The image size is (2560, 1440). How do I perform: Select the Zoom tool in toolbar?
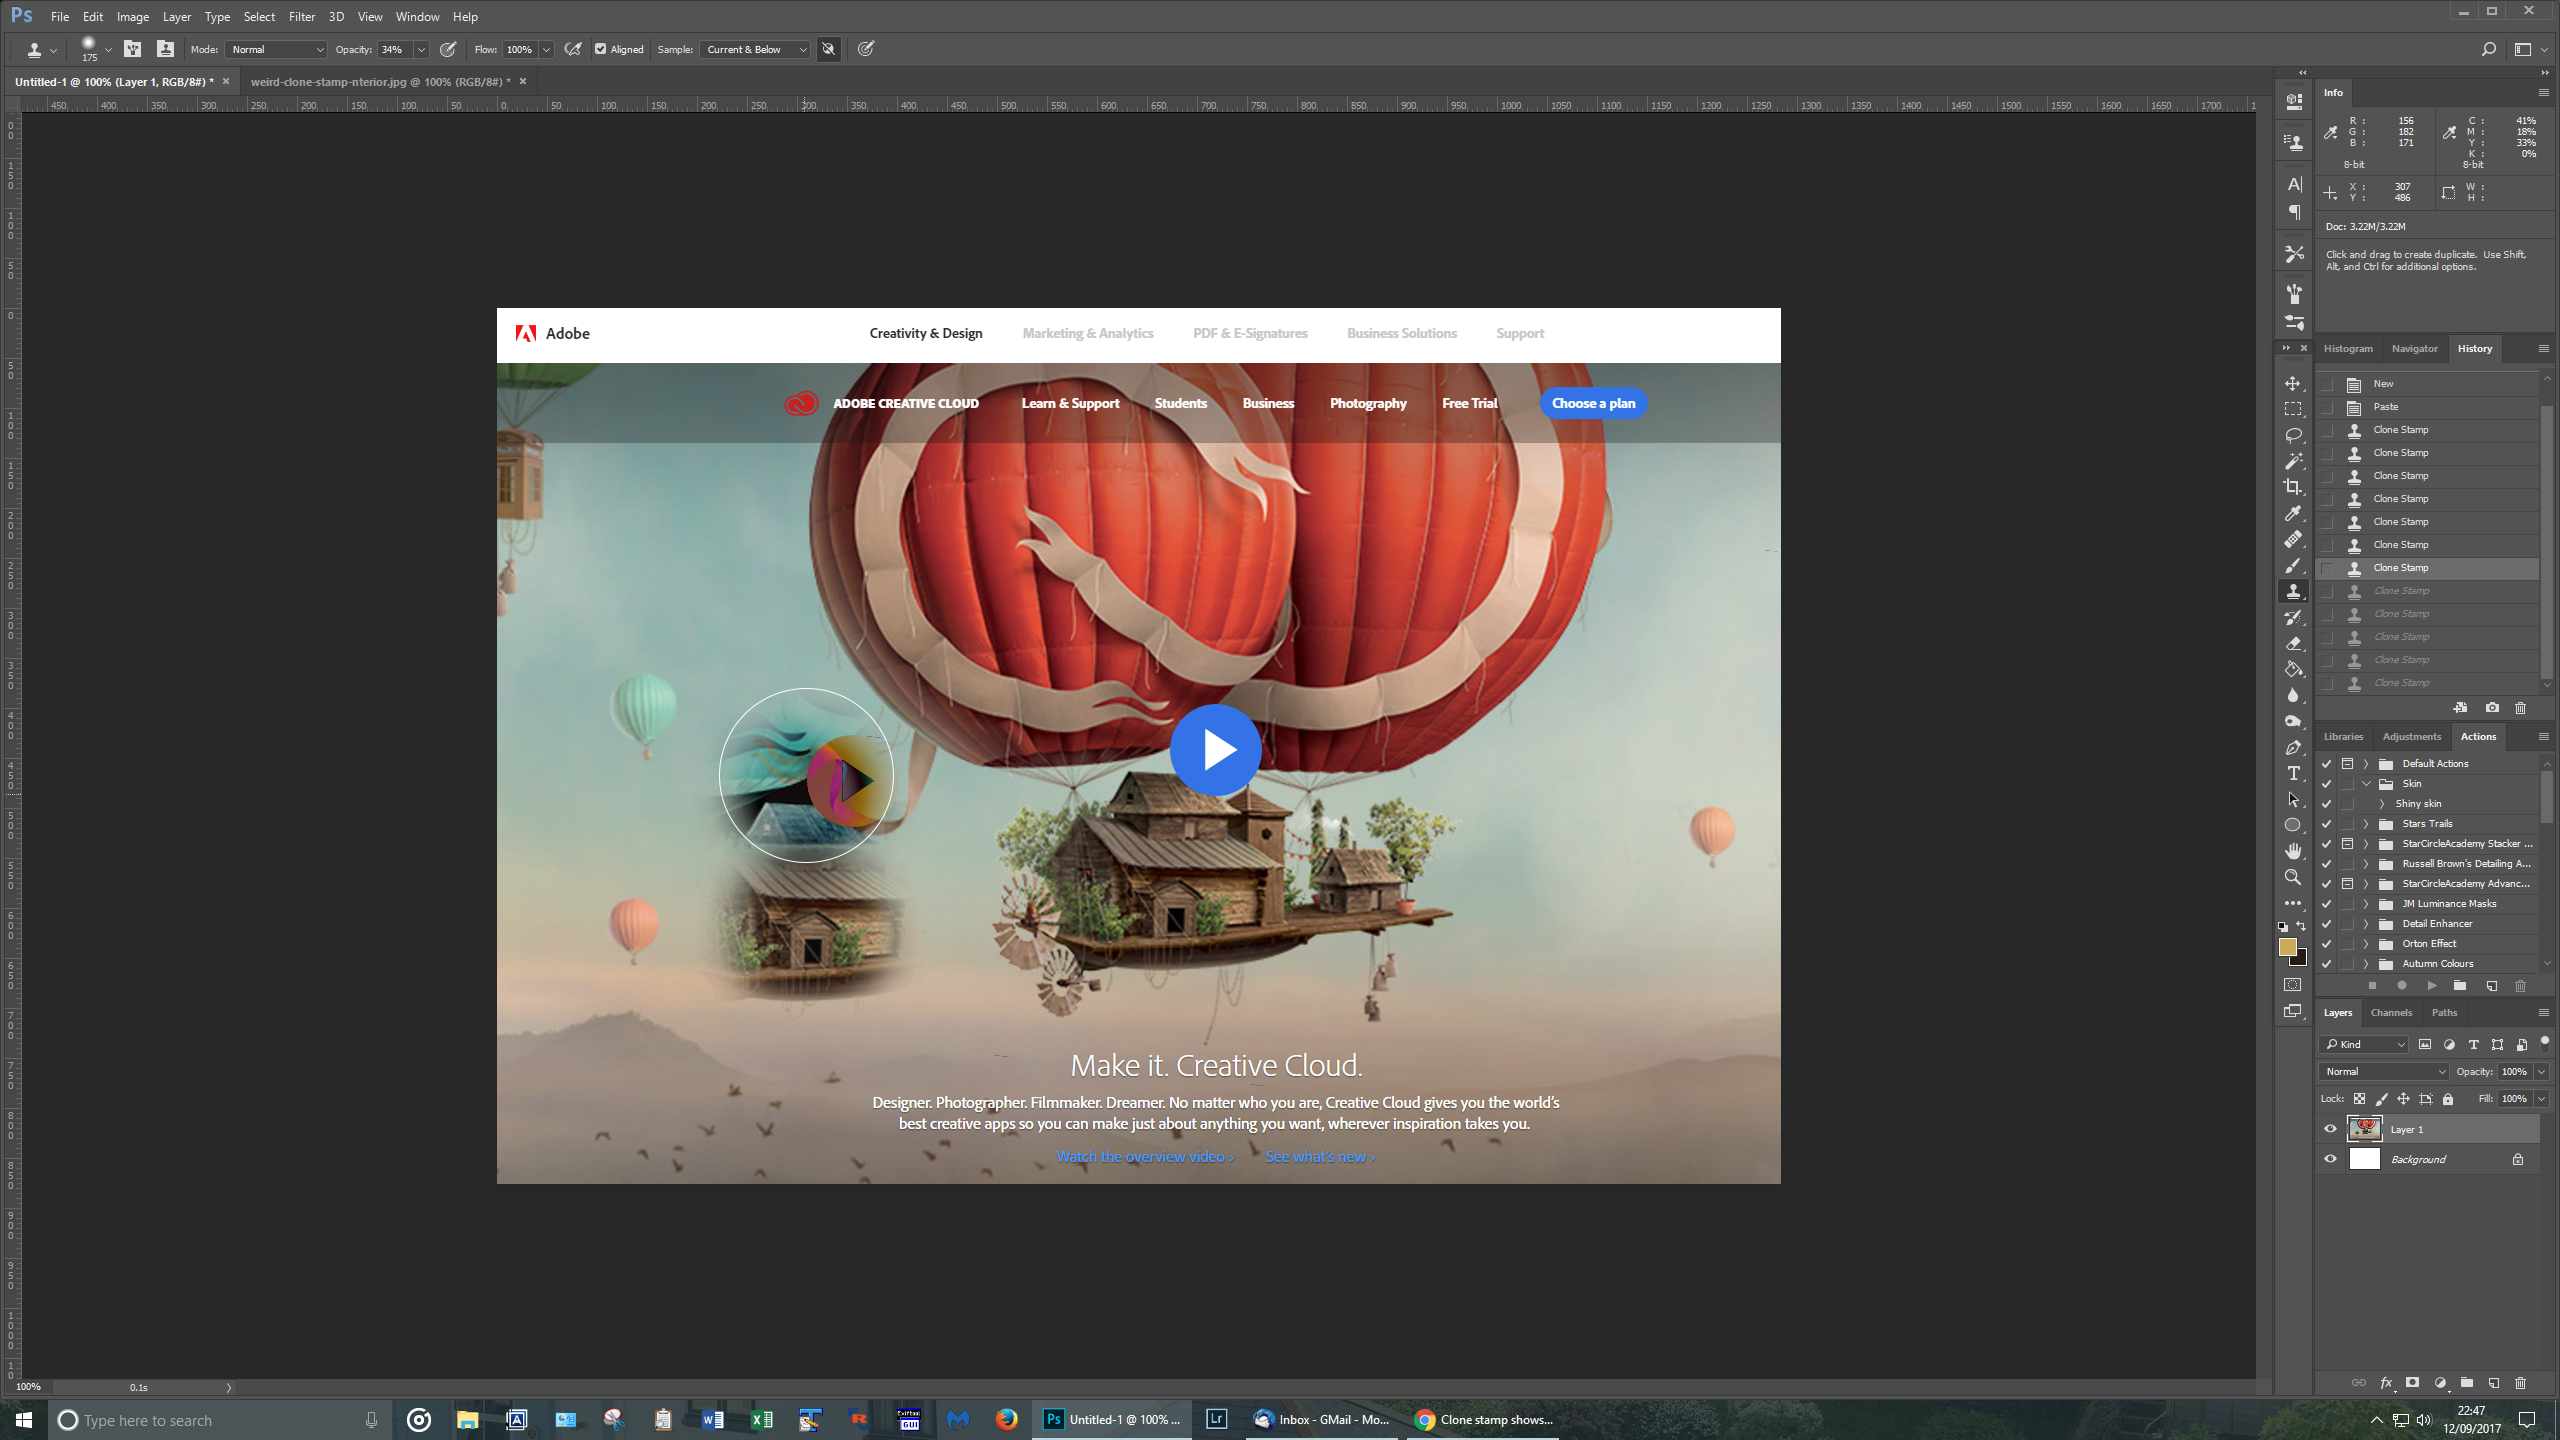pyautogui.click(x=2293, y=877)
